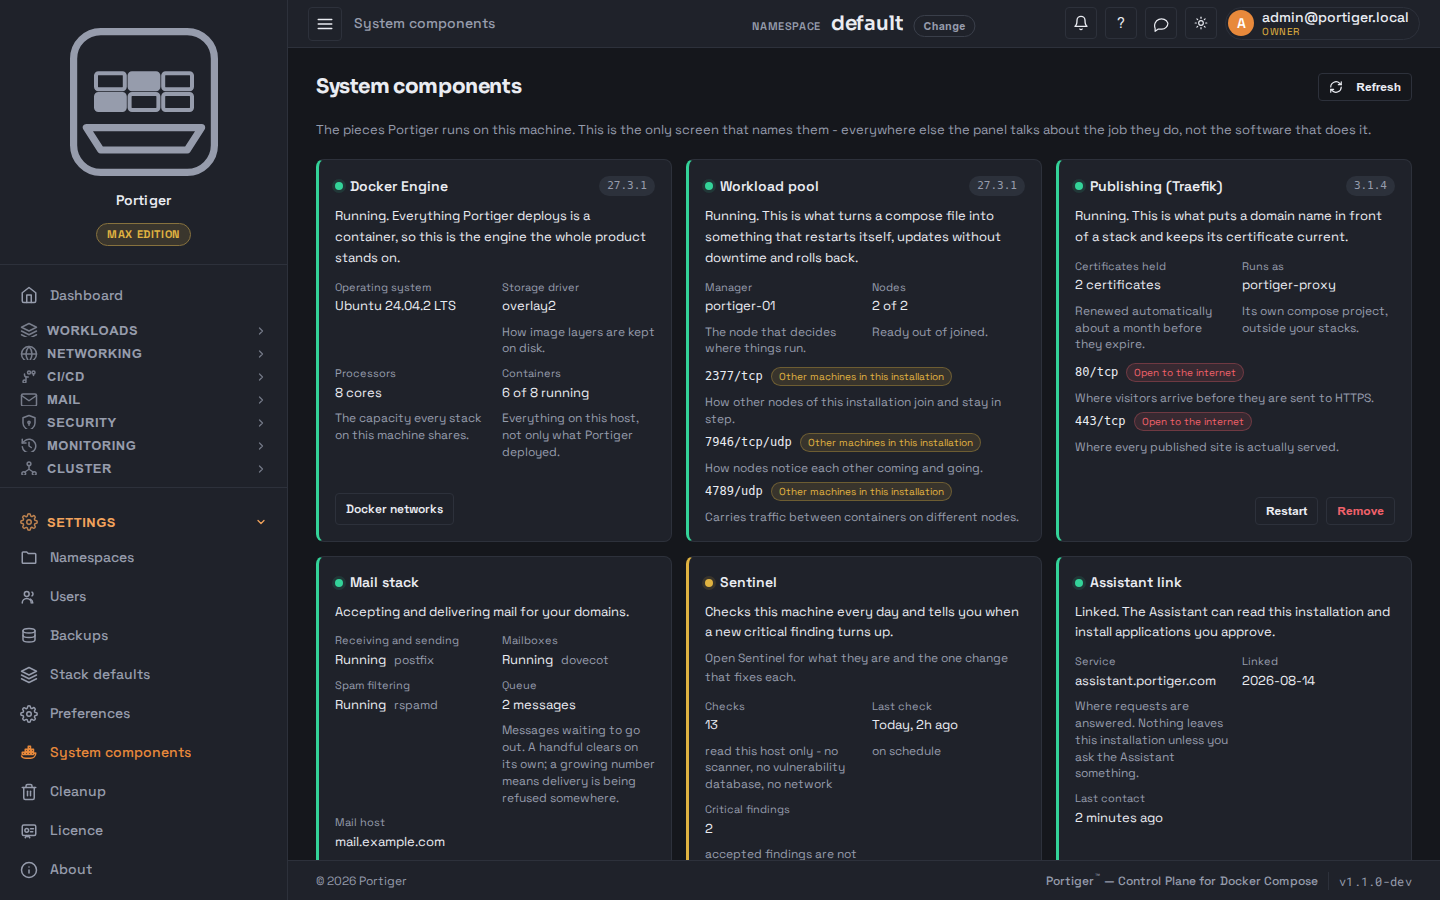The image size is (1440, 900).
Task: Click the Cluster nodes icon
Action: point(29,468)
